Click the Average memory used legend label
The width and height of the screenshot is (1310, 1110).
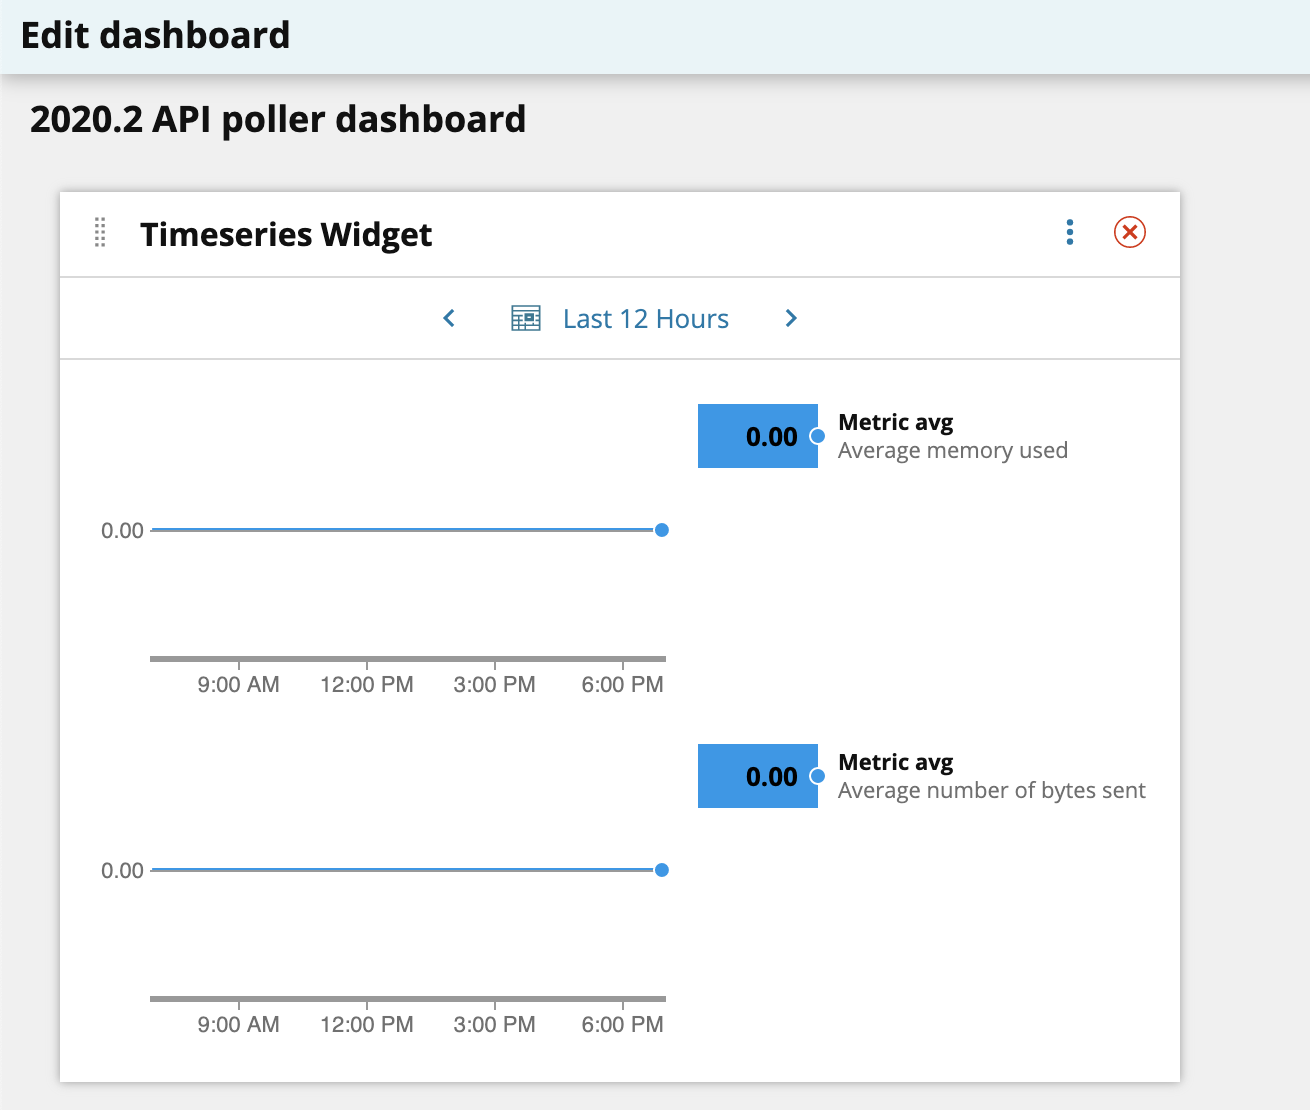pyautogui.click(x=953, y=451)
